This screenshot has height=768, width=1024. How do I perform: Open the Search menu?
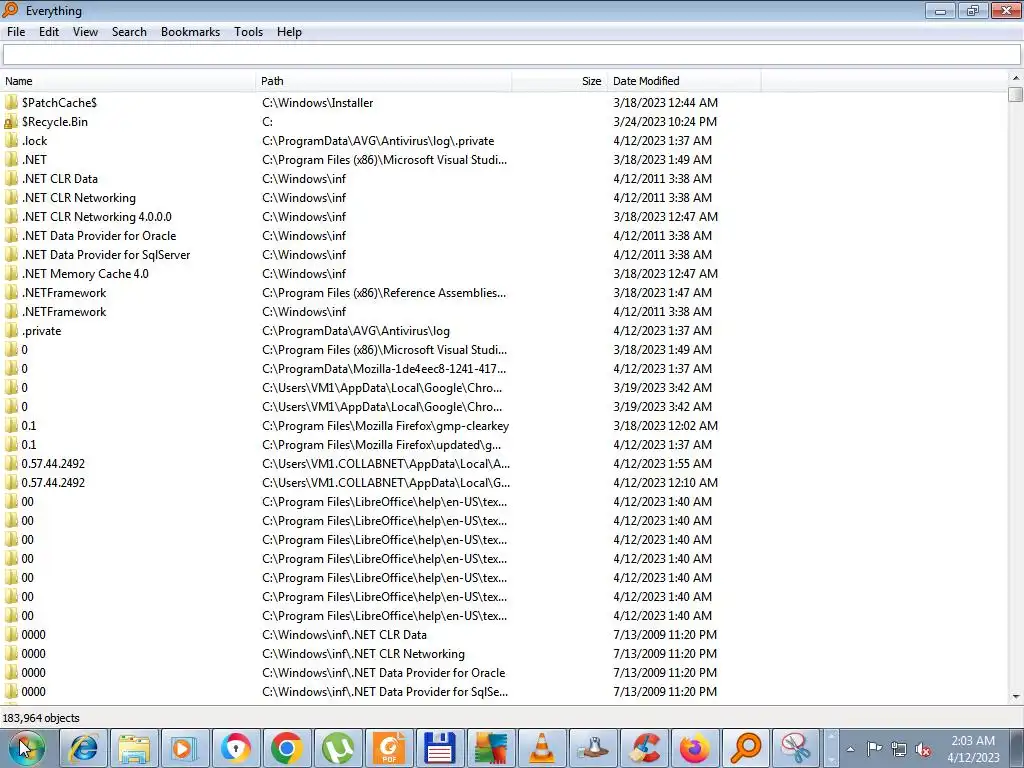coord(129,32)
